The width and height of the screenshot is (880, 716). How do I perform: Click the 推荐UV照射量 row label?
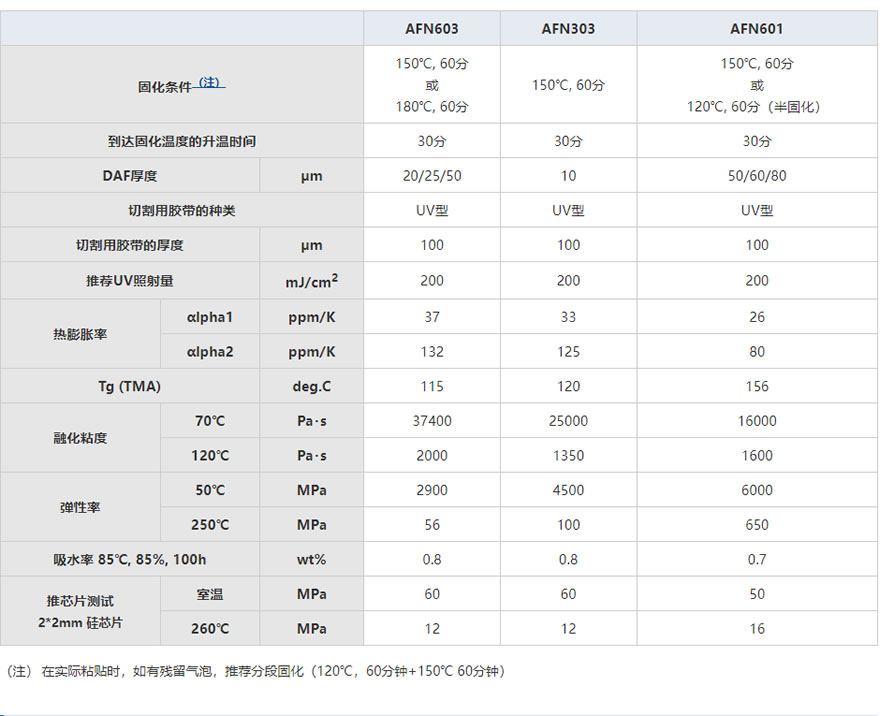(x=130, y=281)
